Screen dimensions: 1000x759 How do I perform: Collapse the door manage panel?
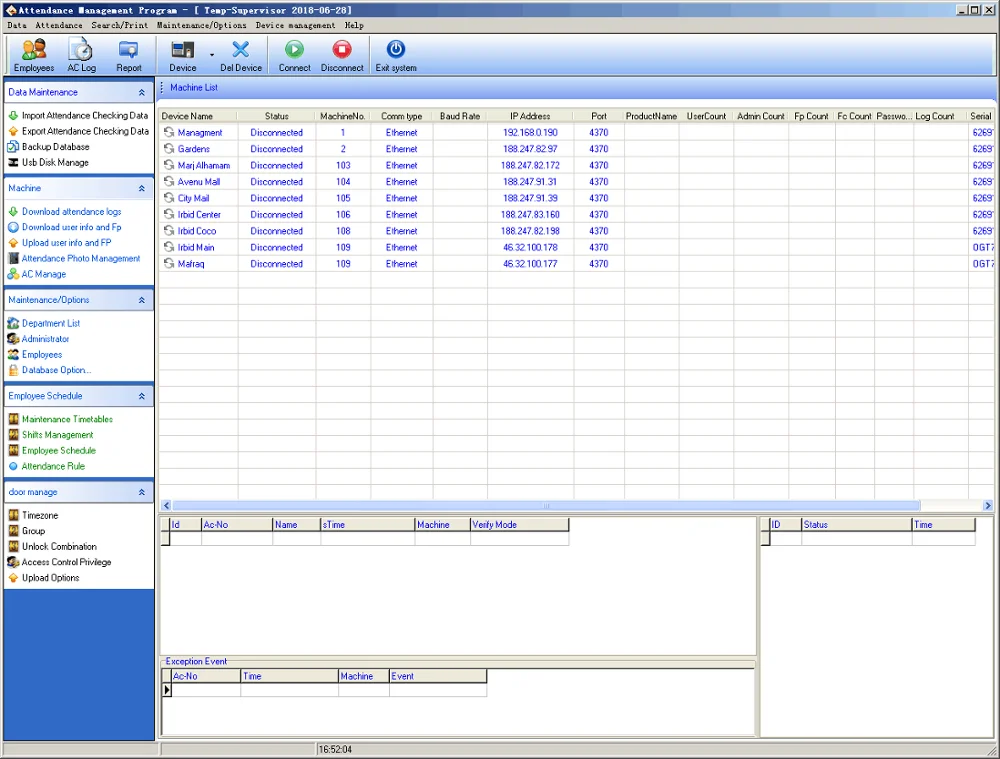pos(142,492)
